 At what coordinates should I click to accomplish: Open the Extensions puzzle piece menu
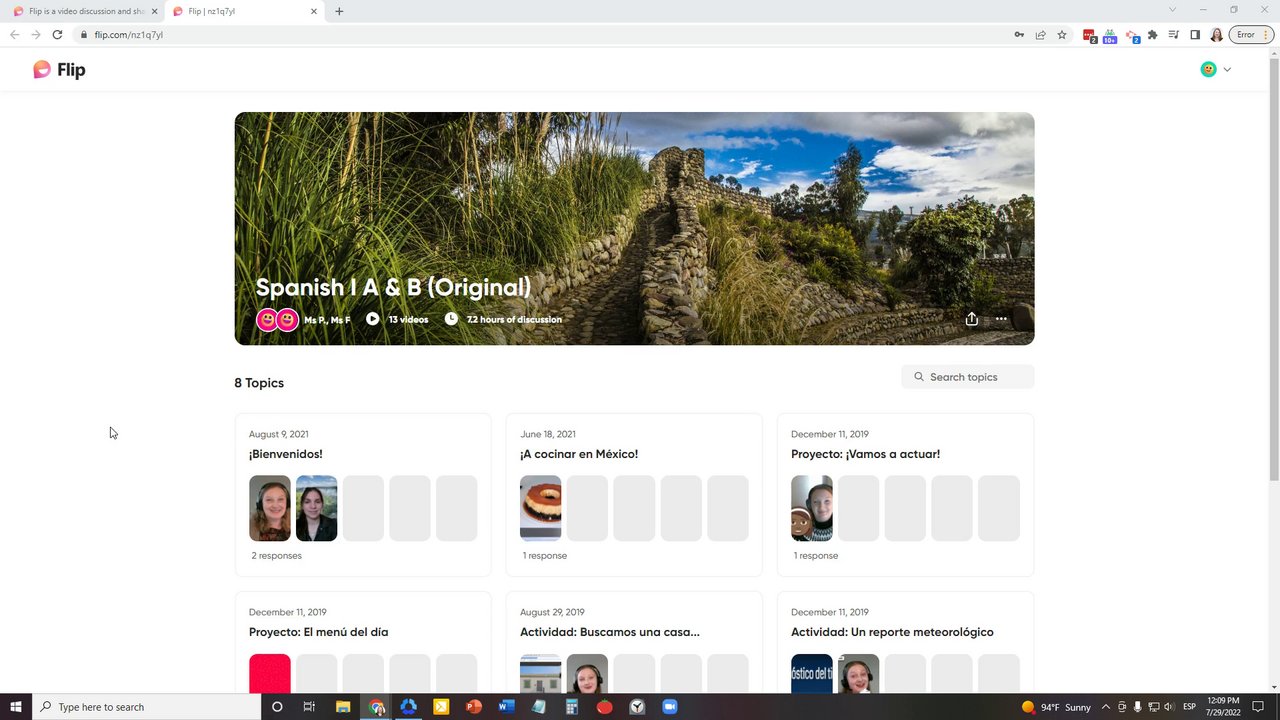pos(1152,34)
